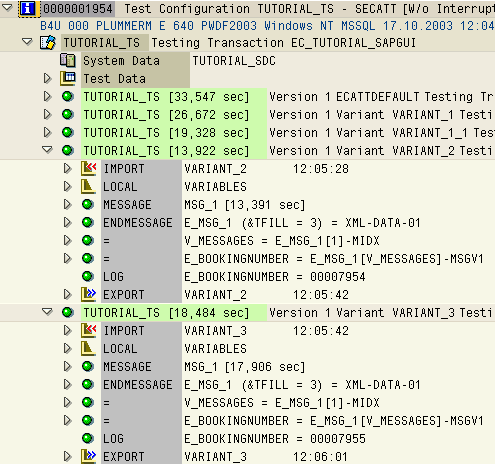Click the blue info icon beside log 0000001954
This screenshot has width=495, height=464.
pos(28,9)
